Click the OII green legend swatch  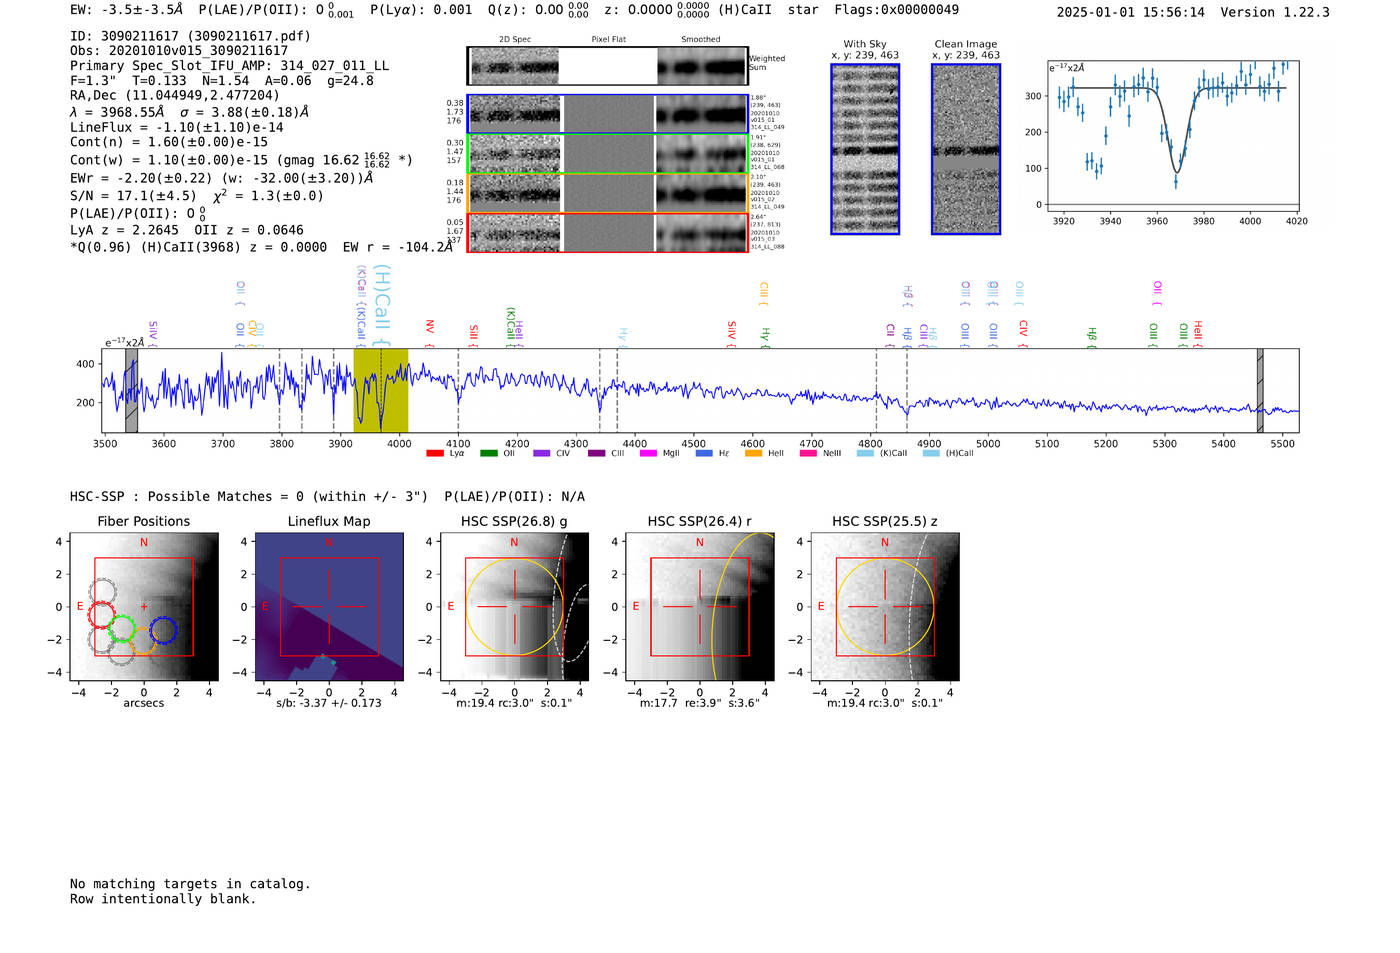[x=488, y=453]
